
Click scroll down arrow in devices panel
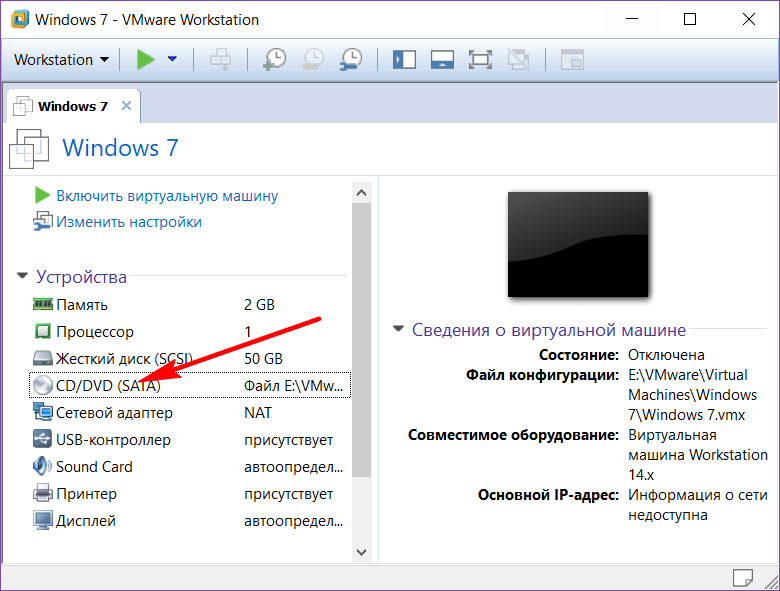tap(362, 552)
